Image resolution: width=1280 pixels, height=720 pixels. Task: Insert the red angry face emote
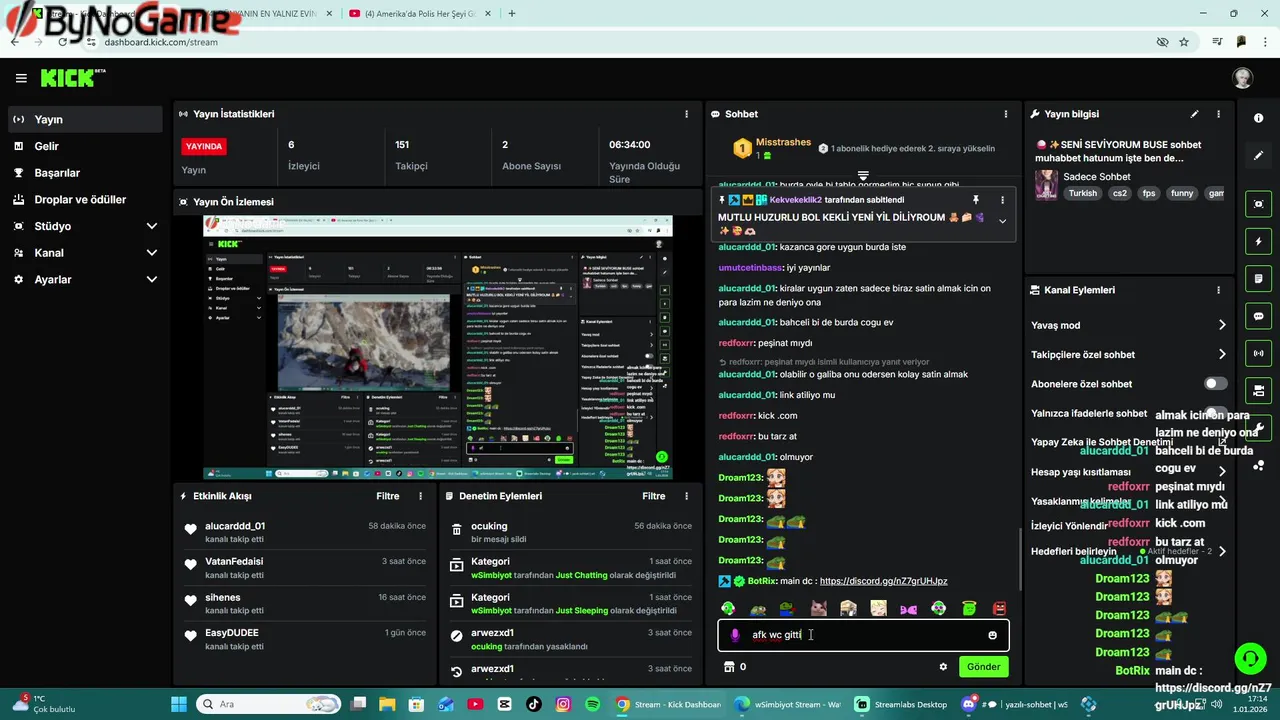coord(999,608)
